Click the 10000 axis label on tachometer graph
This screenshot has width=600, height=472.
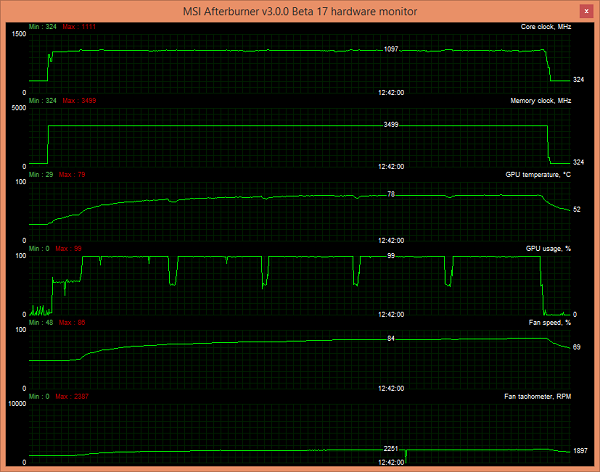(16, 405)
